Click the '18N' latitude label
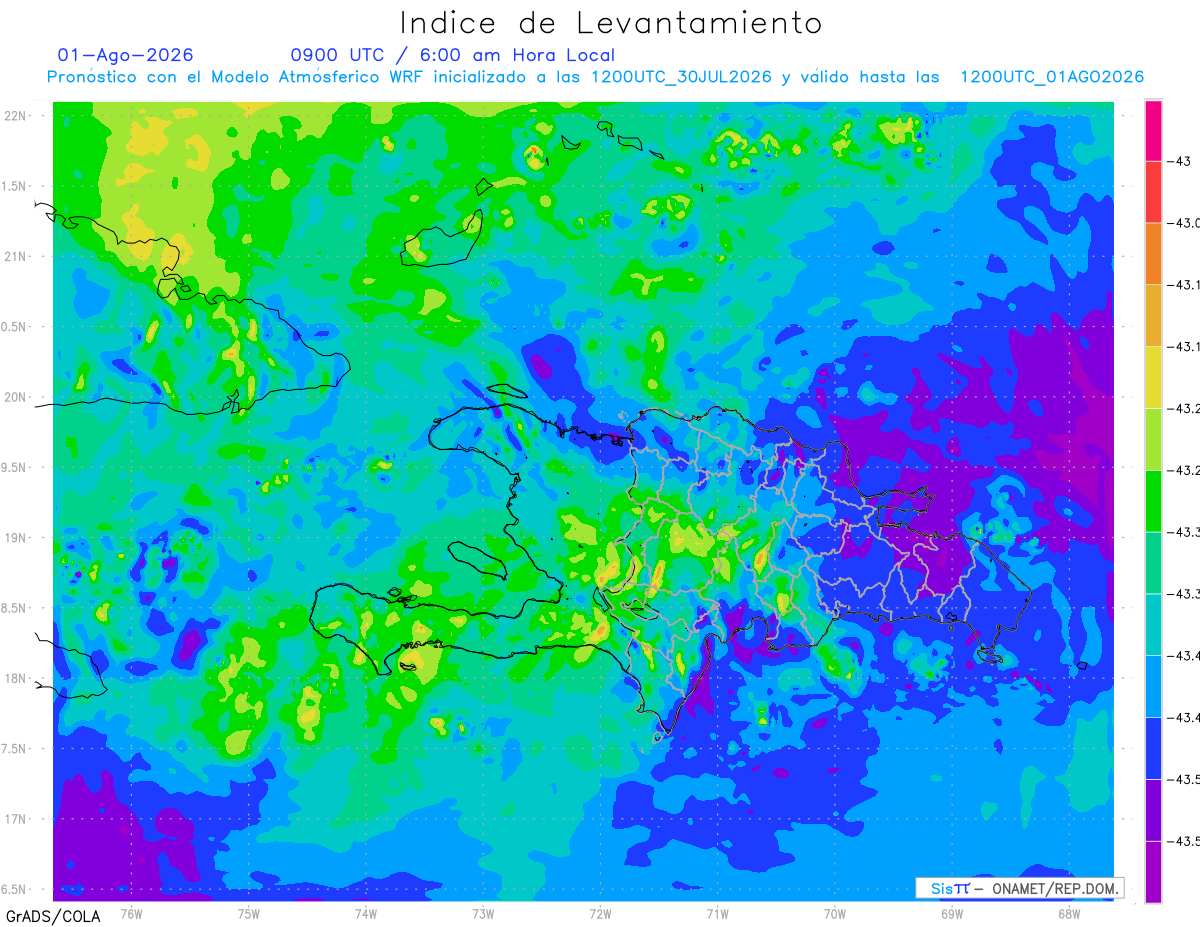Screen dimensions: 1200x927 [x=16, y=678]
